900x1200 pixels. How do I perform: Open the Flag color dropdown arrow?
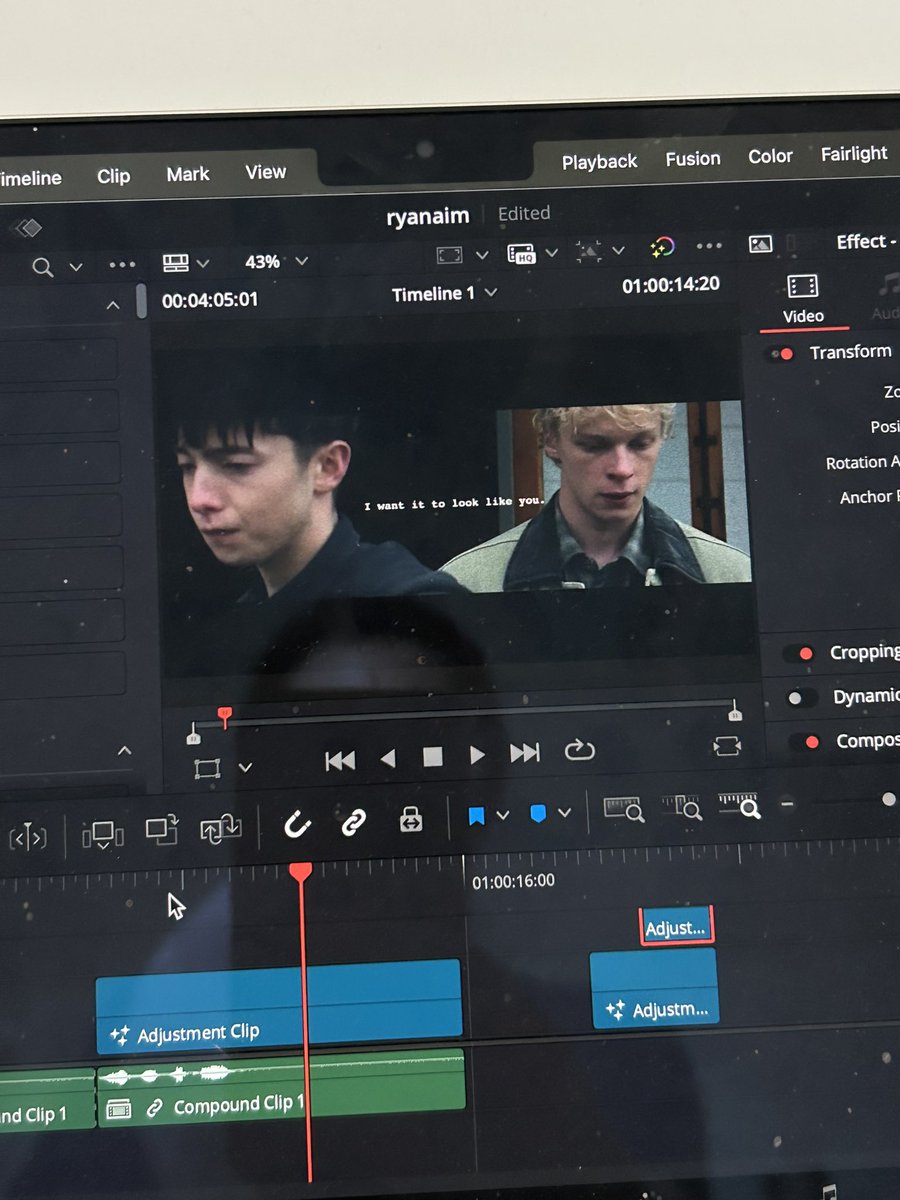coord(503,815)
